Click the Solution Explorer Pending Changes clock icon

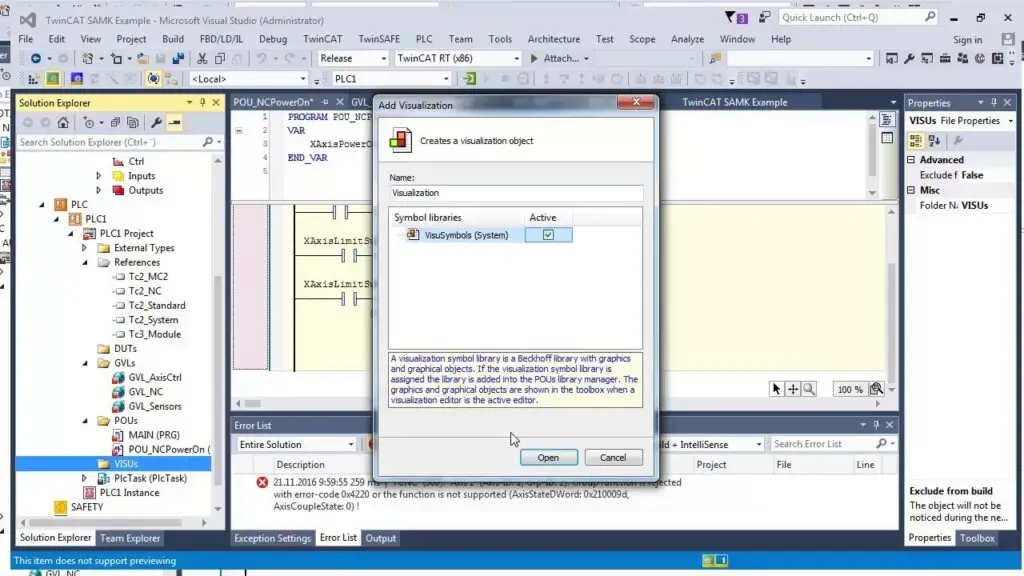89,123
